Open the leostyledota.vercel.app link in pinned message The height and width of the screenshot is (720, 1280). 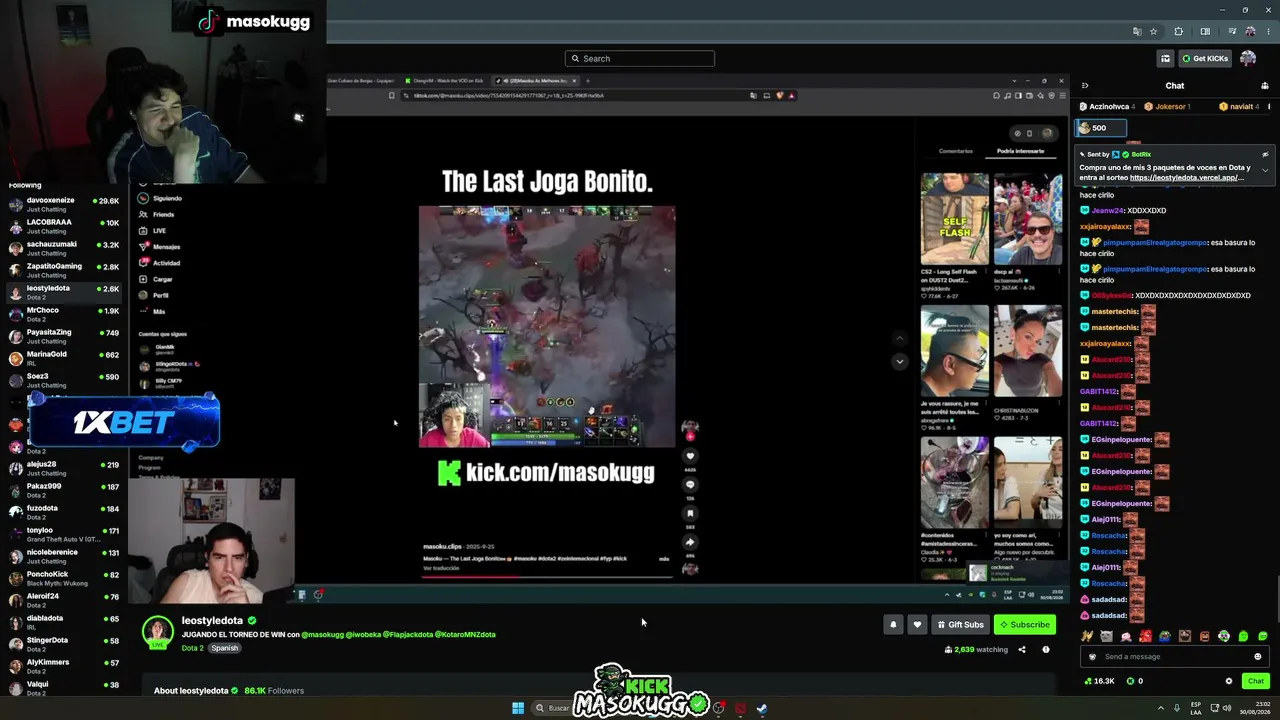(x=1186, y=178)
